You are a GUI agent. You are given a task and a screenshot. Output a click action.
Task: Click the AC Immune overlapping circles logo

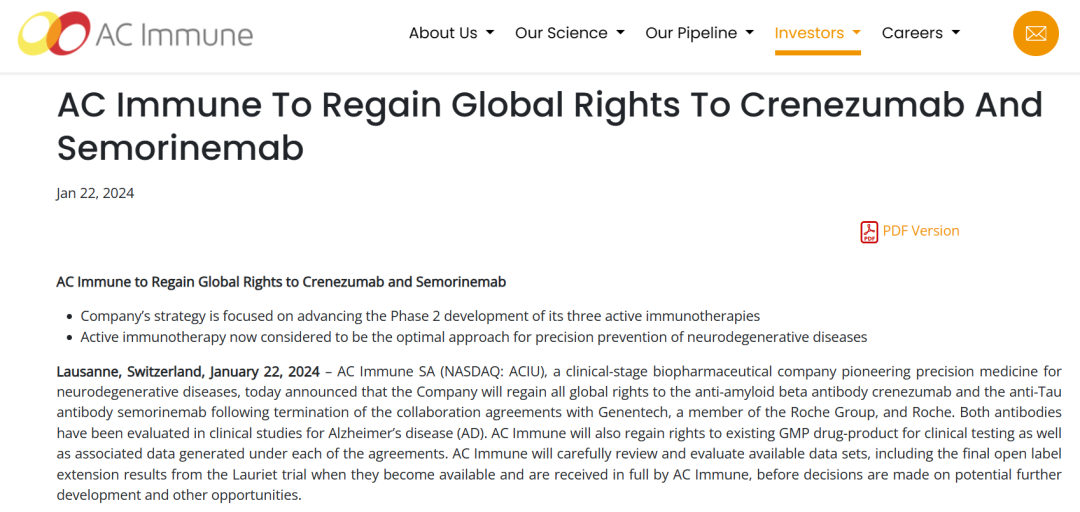54,33
